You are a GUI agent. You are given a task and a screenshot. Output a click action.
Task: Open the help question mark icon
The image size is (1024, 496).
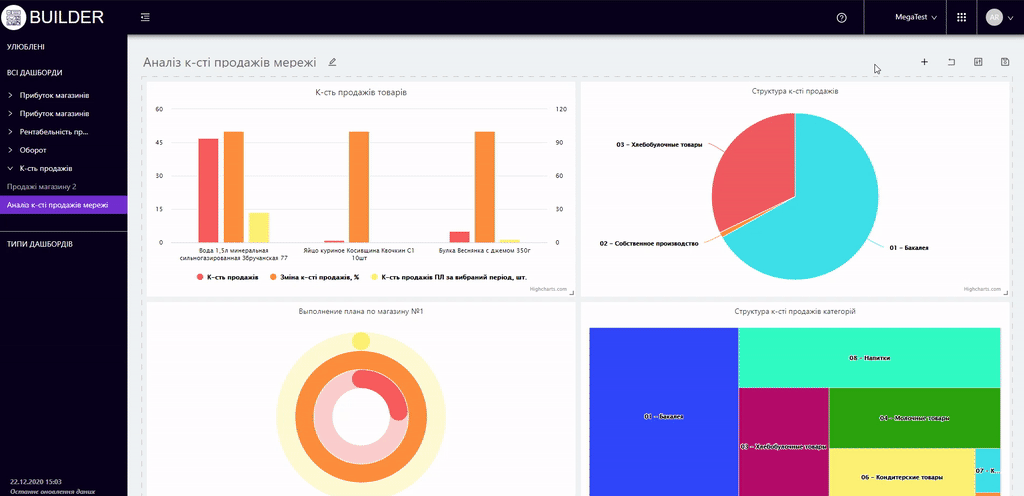(841, 17)
